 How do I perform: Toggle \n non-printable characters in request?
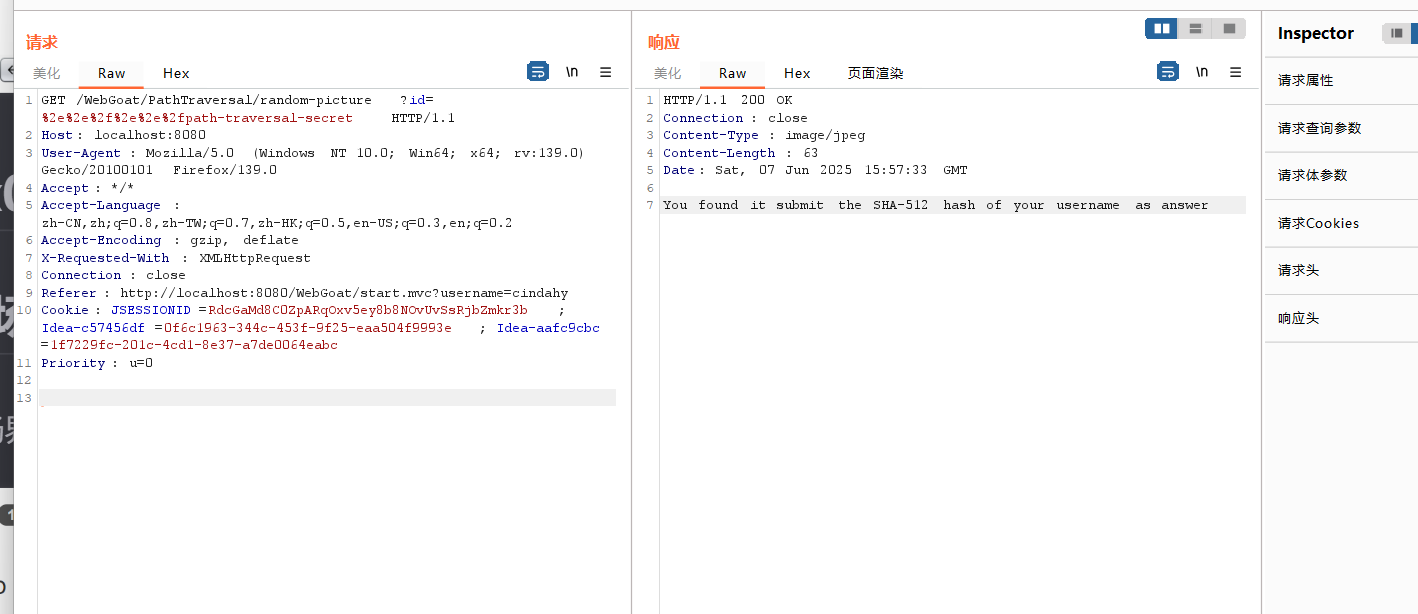pyautogui.click(x=572, y=72)
